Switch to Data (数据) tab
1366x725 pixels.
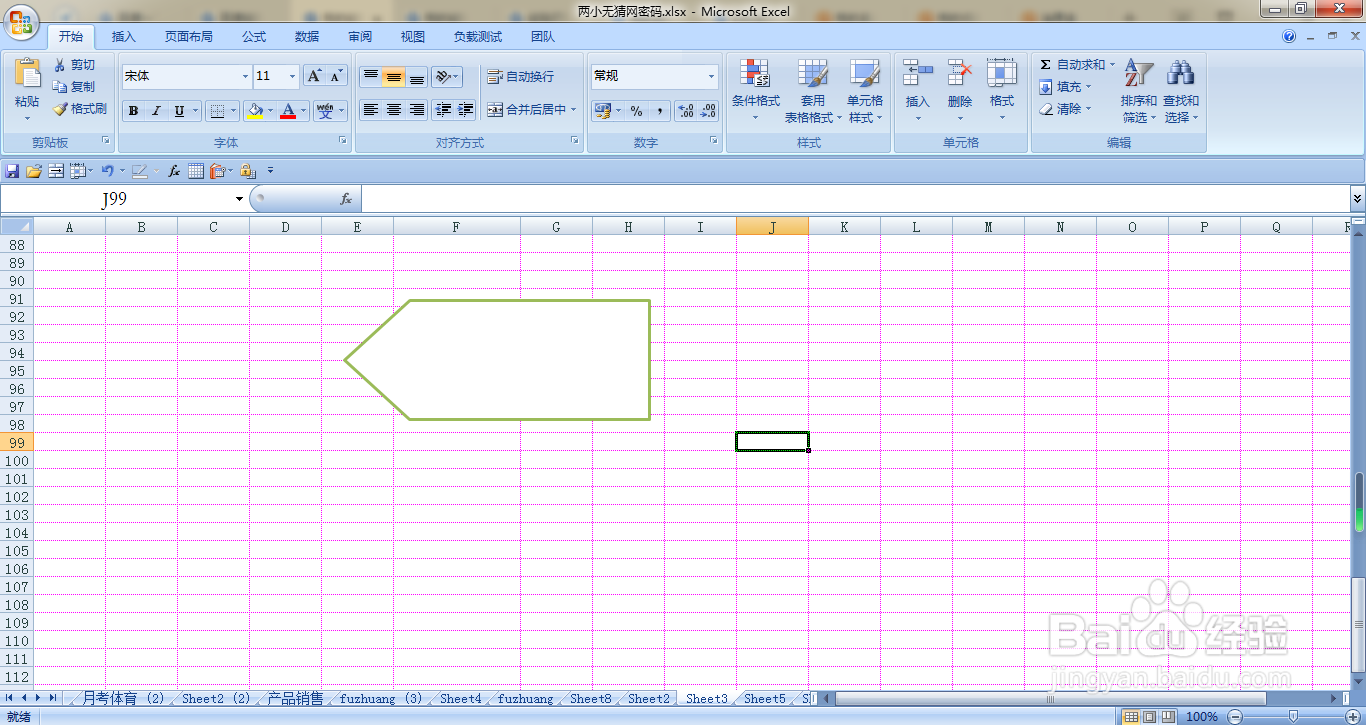(307, 37)
